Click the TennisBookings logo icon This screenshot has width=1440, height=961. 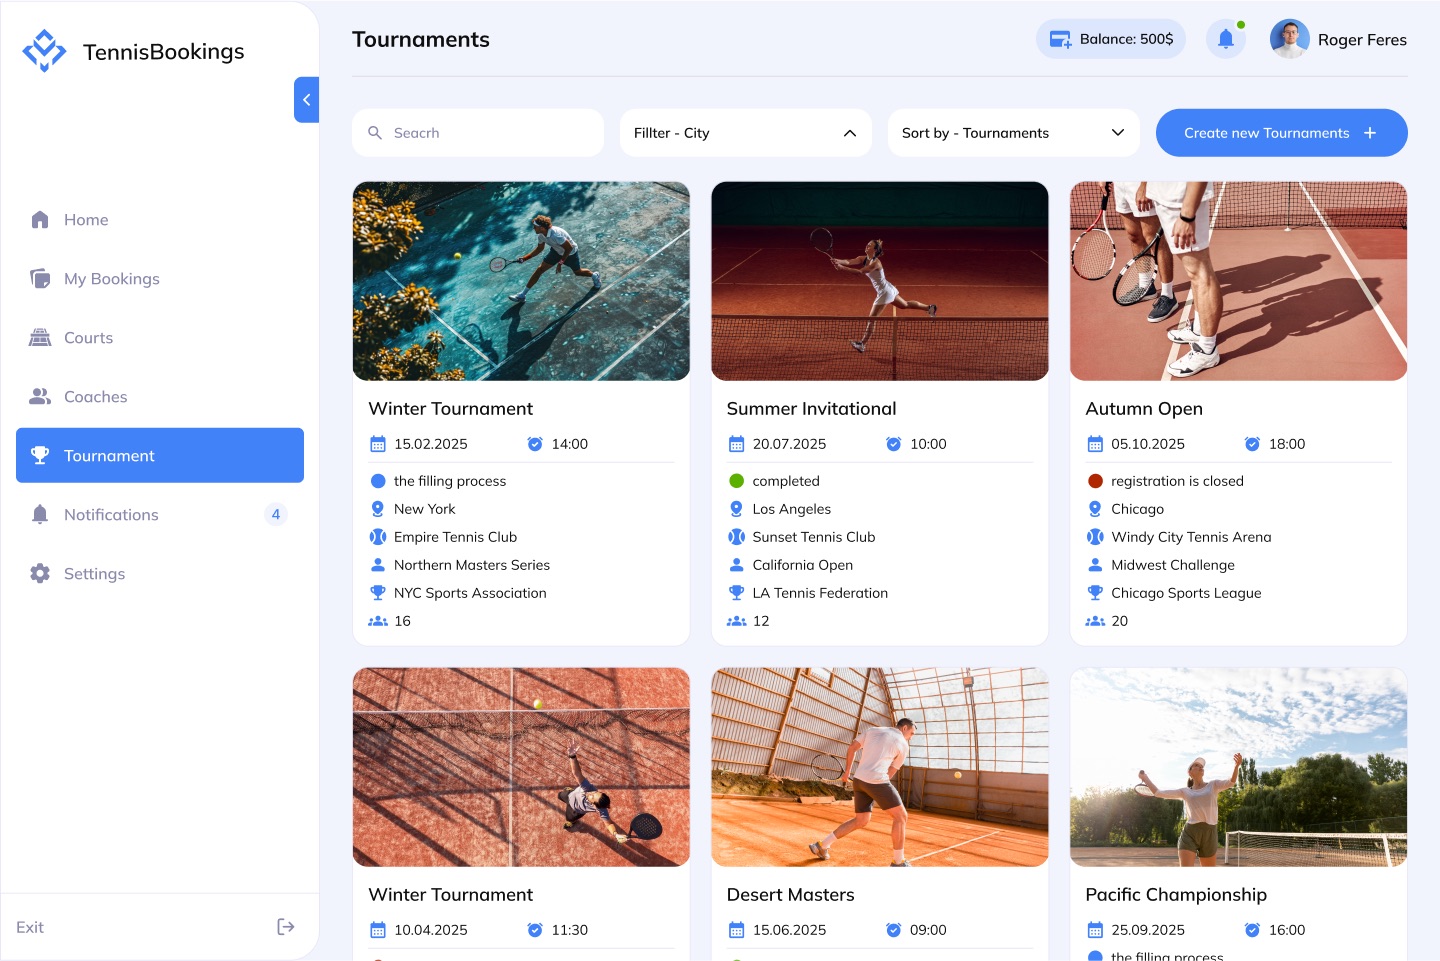pyautogui.click(x=44, y=51)
